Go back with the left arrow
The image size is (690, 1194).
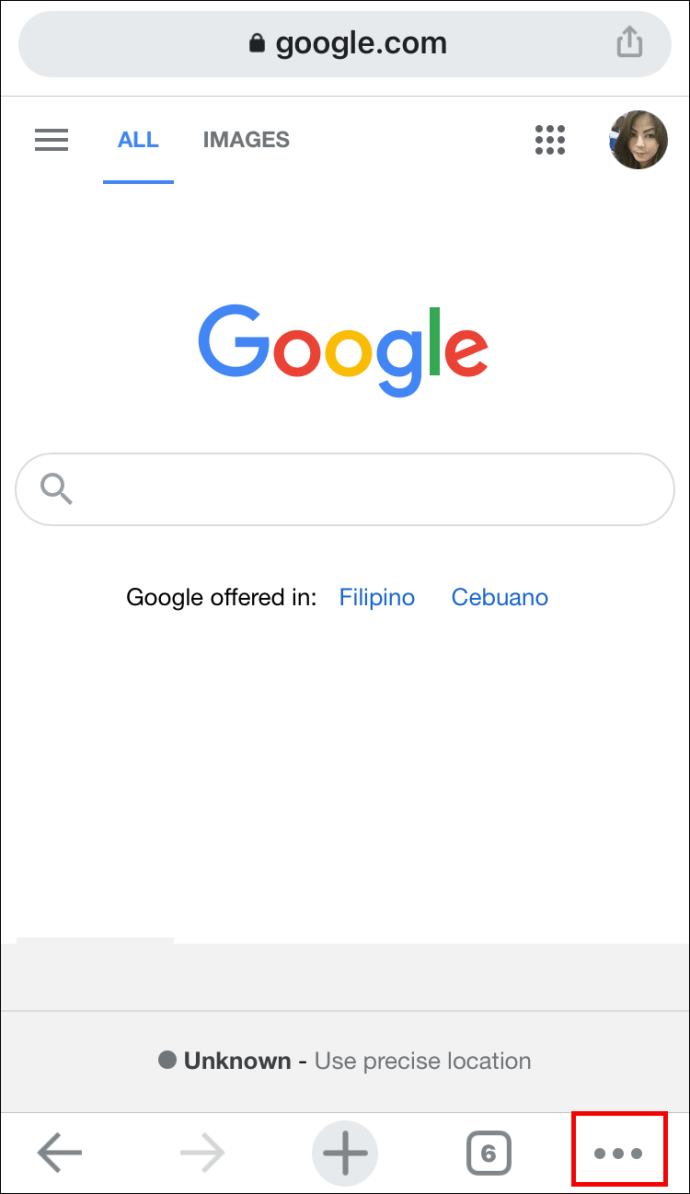59,1154
